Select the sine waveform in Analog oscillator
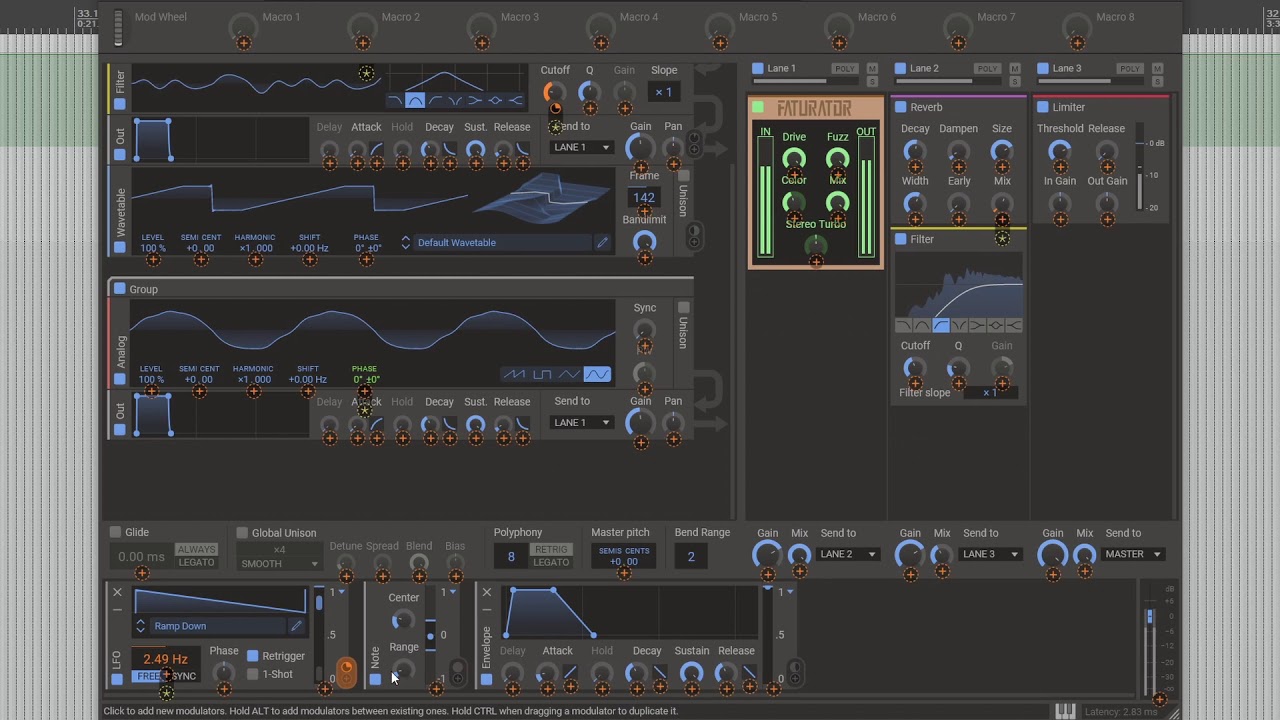This screenshot has height=720, width=1280. 597,375
